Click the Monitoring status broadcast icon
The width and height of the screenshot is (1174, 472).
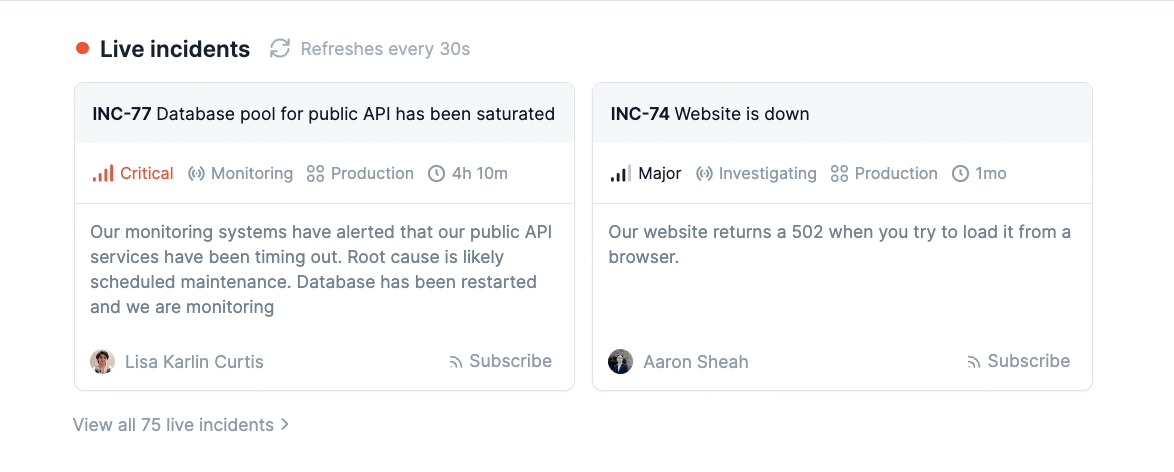[x=195, y=174]
